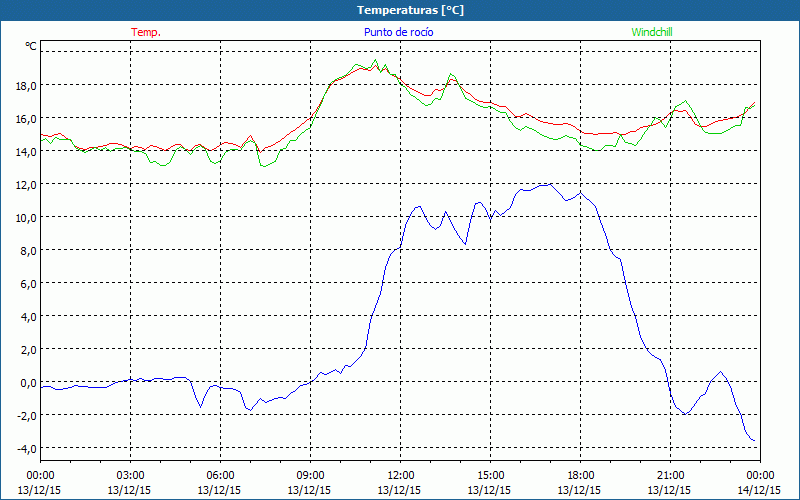Click the 10,0 y-axis value

tap(26, 218)
